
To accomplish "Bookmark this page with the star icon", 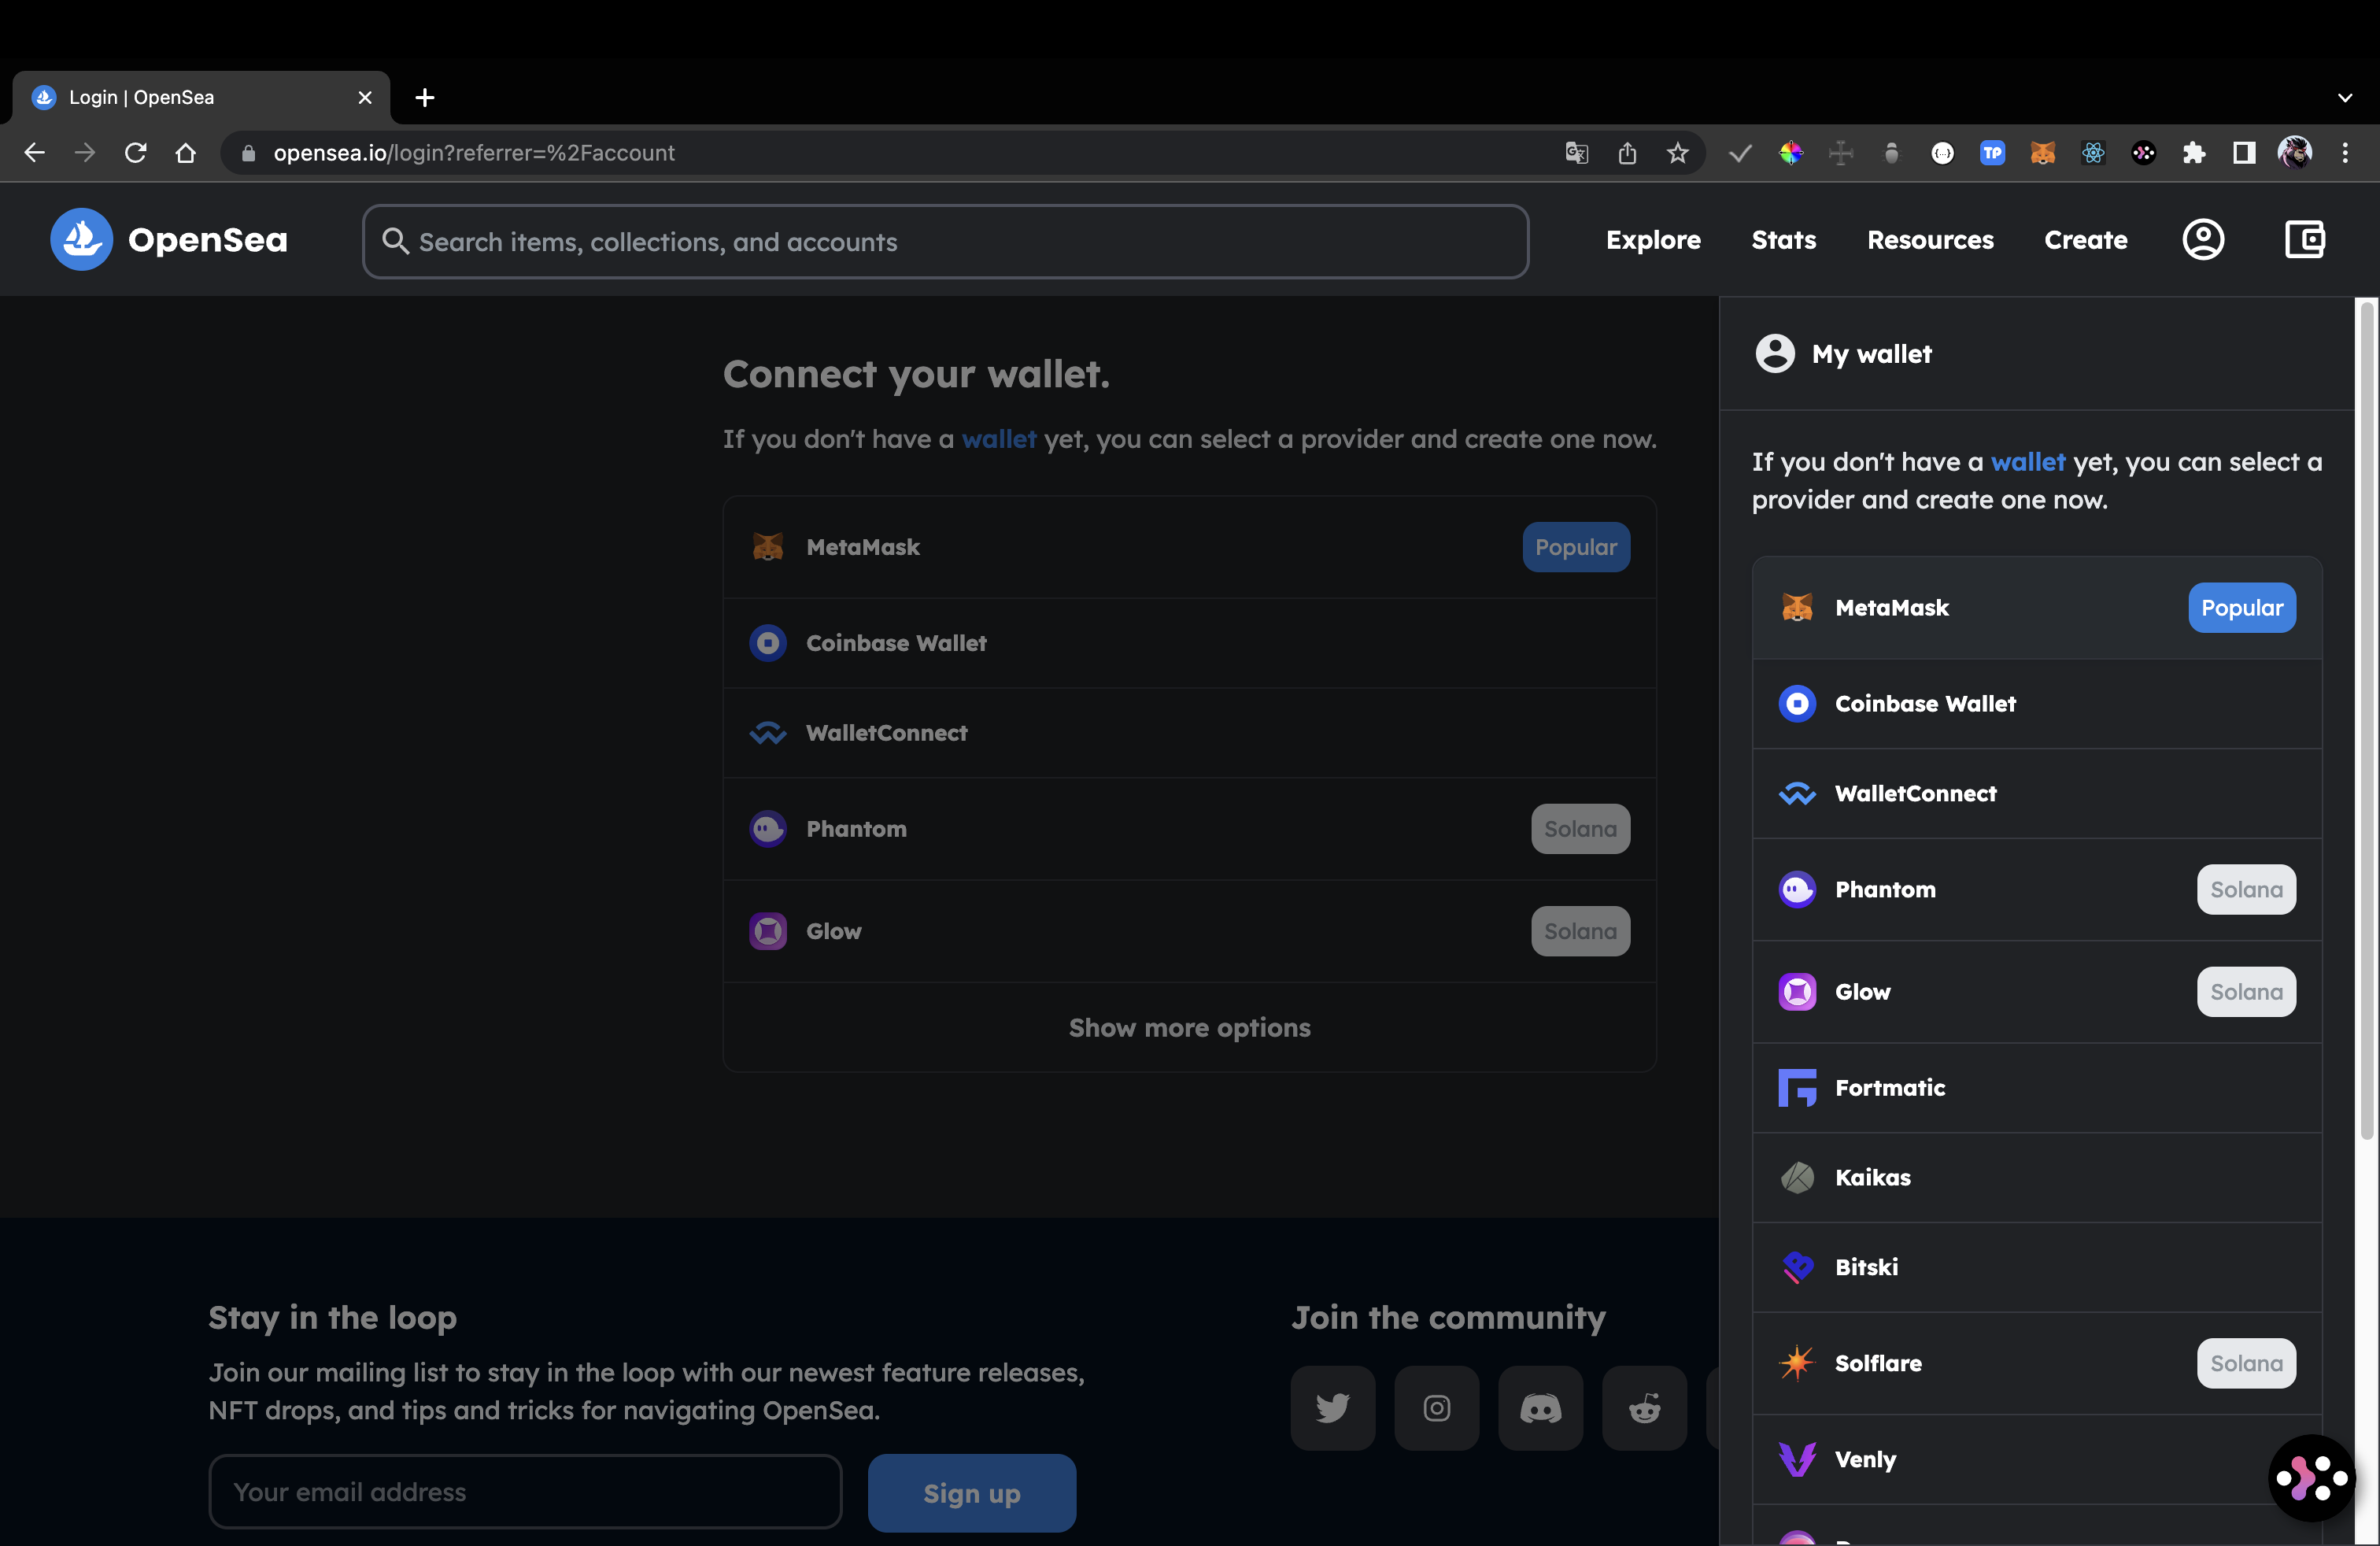I will tap(1677, 153).
